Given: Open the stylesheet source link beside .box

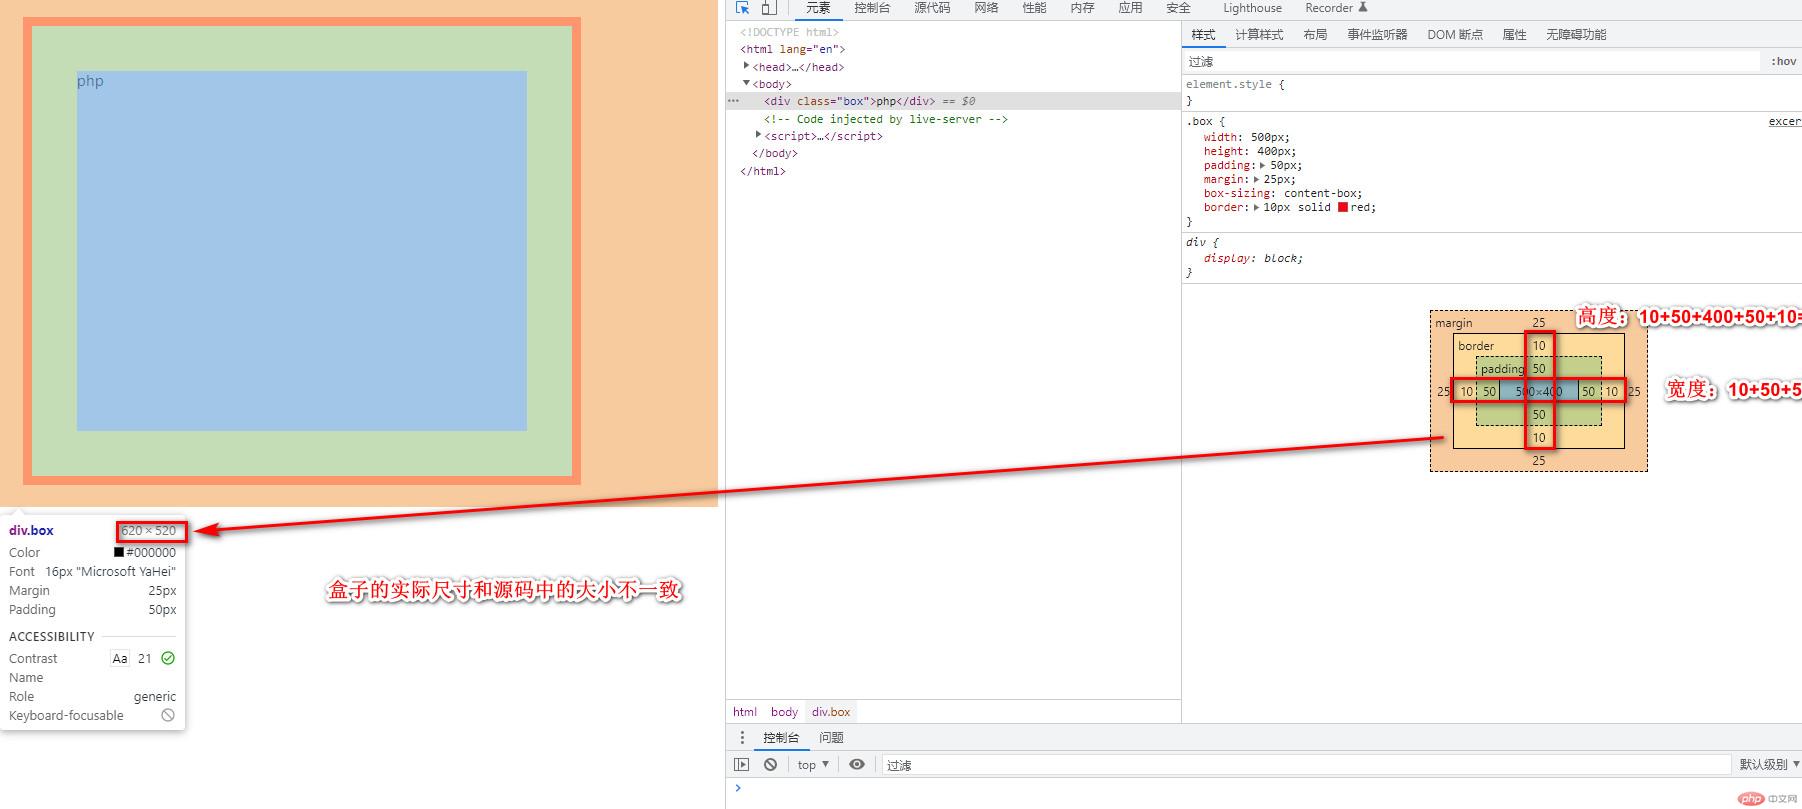Looking at the screenshot, I should pyautogui.click(x=1784, y=121).
